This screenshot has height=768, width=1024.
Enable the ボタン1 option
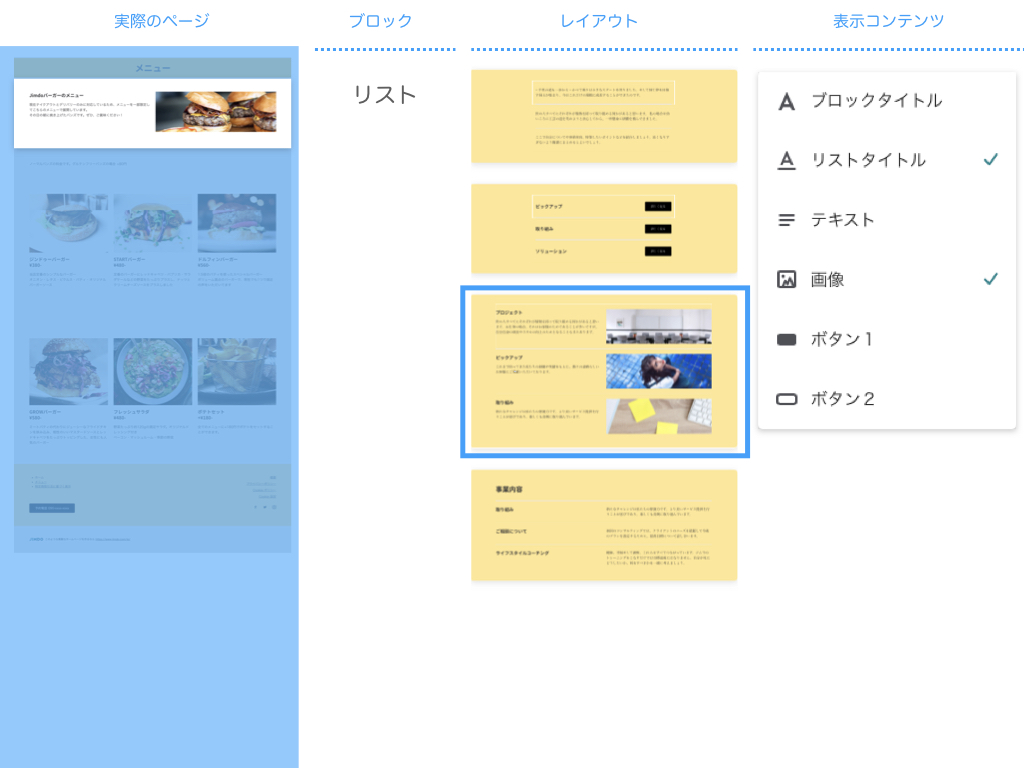[887, 340]
